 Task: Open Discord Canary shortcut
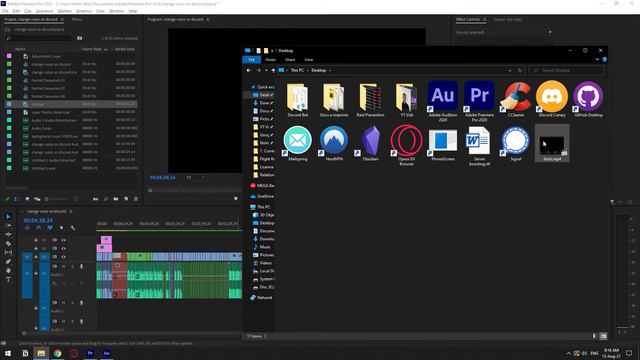click(552, 99)
